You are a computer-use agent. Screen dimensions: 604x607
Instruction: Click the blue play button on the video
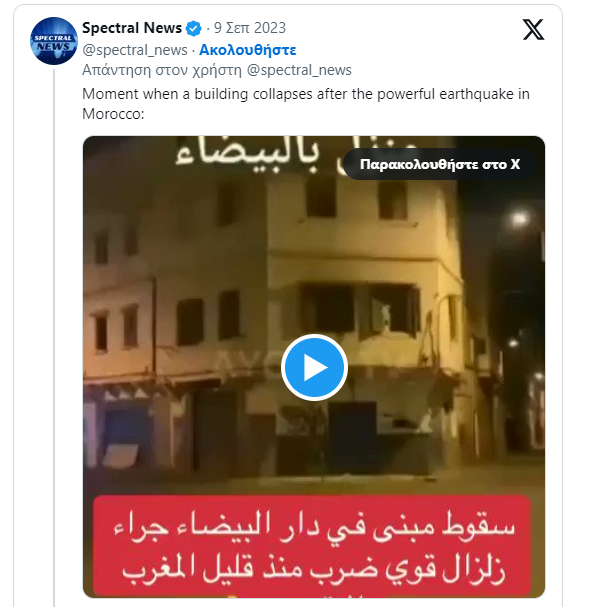pyautogui.click(x=314, y=367)
